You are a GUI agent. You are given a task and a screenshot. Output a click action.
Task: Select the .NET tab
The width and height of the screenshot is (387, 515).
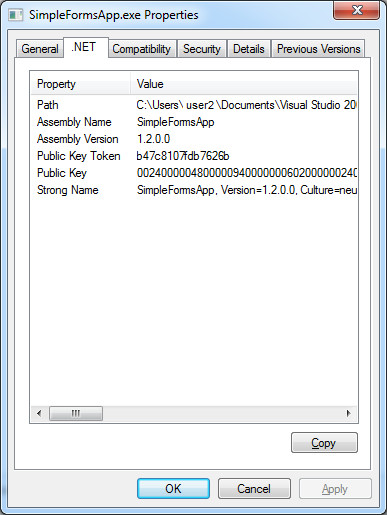[x=86, y=47]
